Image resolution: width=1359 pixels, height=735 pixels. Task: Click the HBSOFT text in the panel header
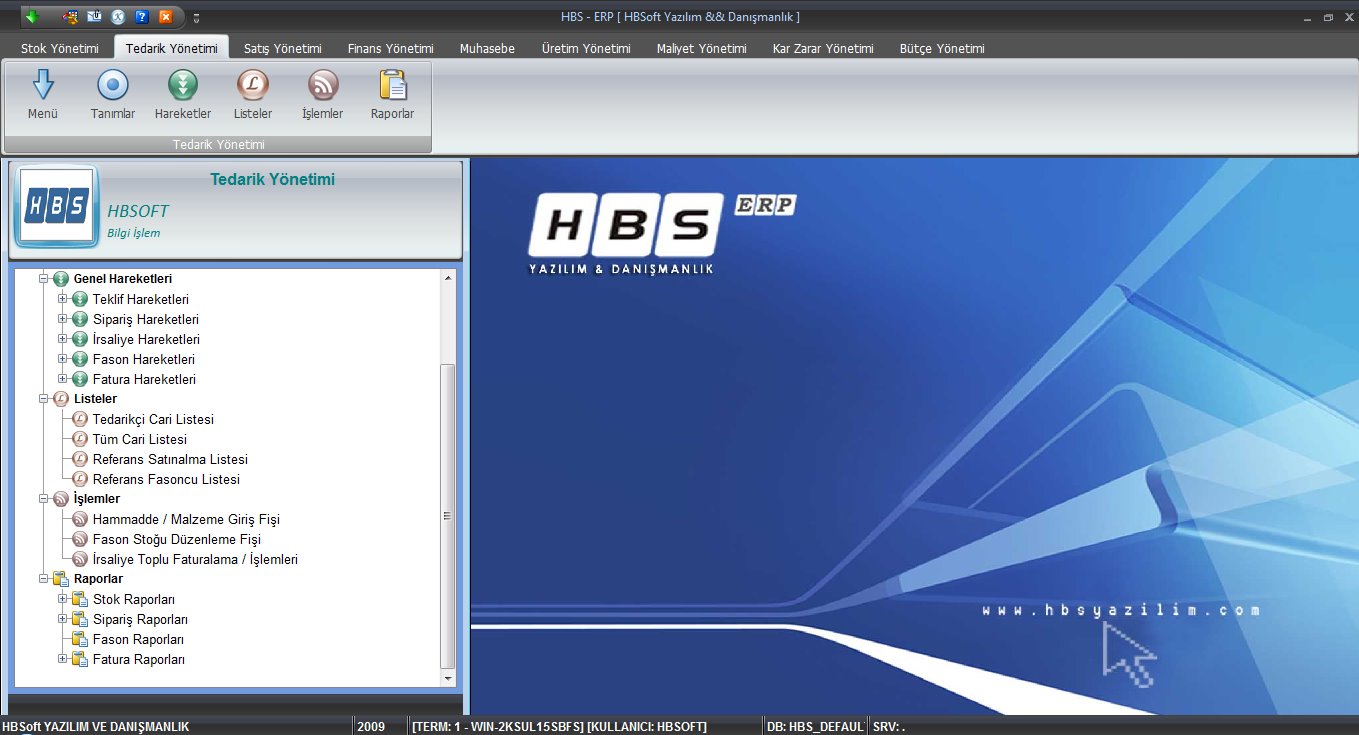pyautogui.click(x=138, y=211)
